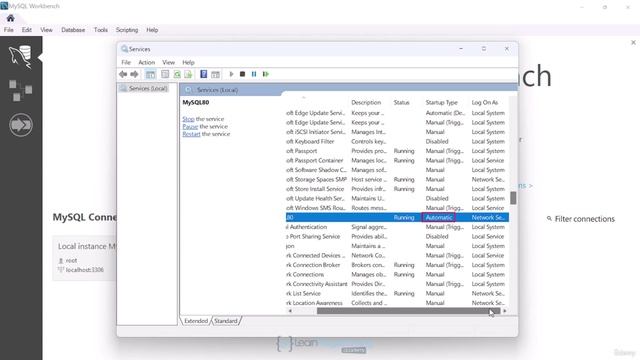Open Scripting menu in MySQL Workbench
This screenshot has width=640, height=360.
pos(127,30)
